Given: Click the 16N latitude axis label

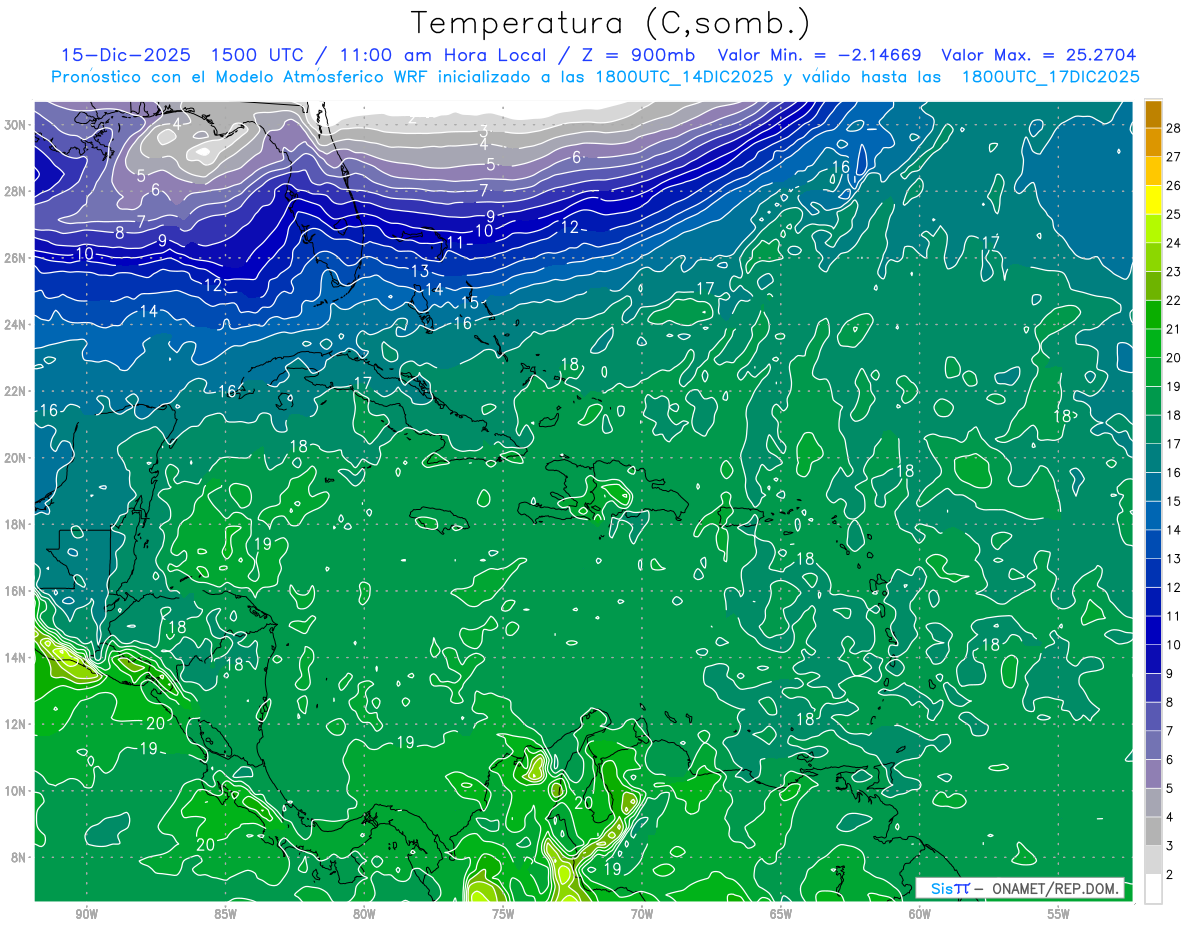Looking at the screenshot, I should [x=16, y=591].
